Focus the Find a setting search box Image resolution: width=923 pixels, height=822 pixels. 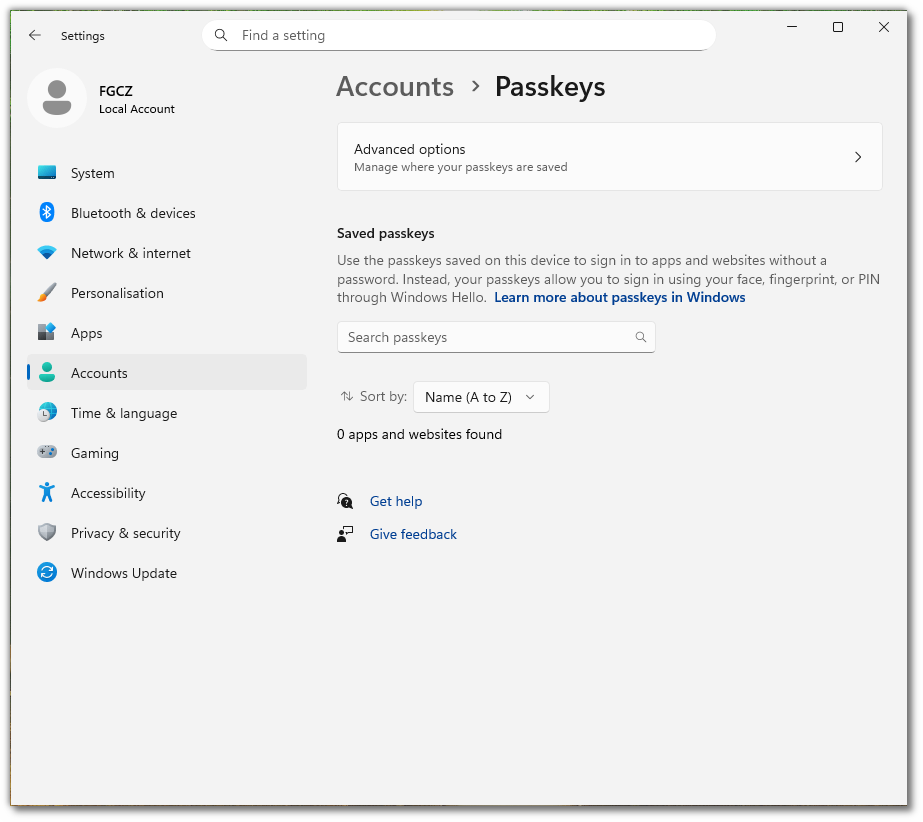[x=459, y=35]
